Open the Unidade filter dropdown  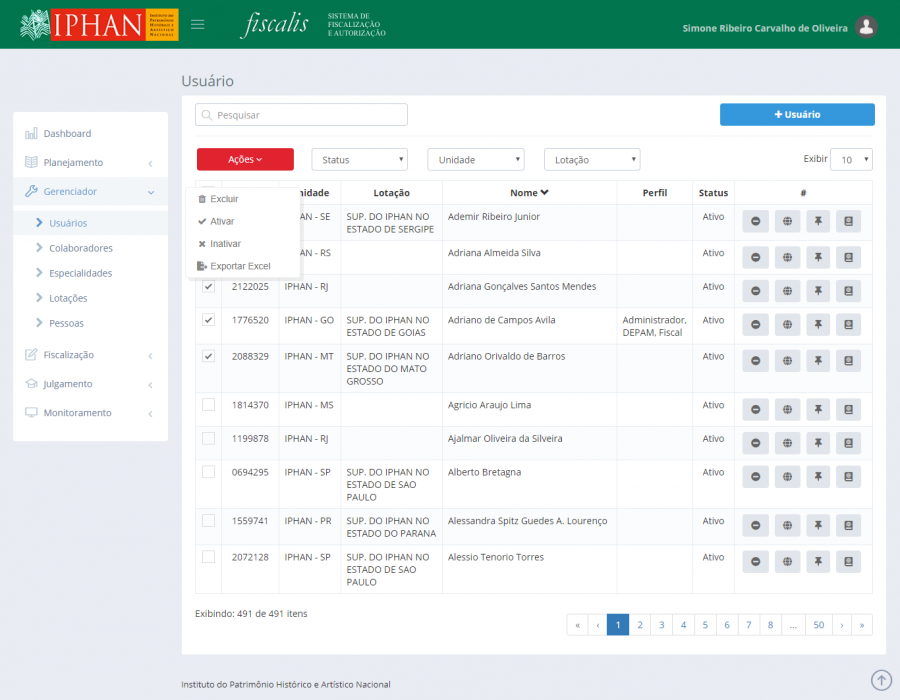[475, 160]
